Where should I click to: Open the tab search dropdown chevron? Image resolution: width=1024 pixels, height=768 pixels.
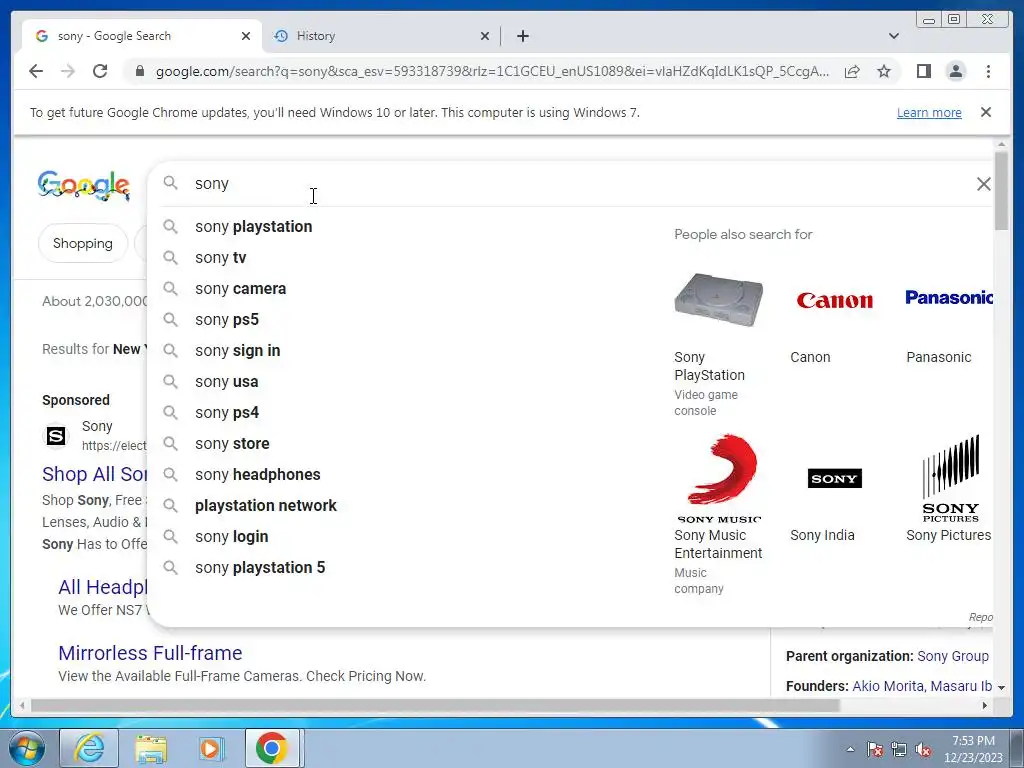[893, 36]
